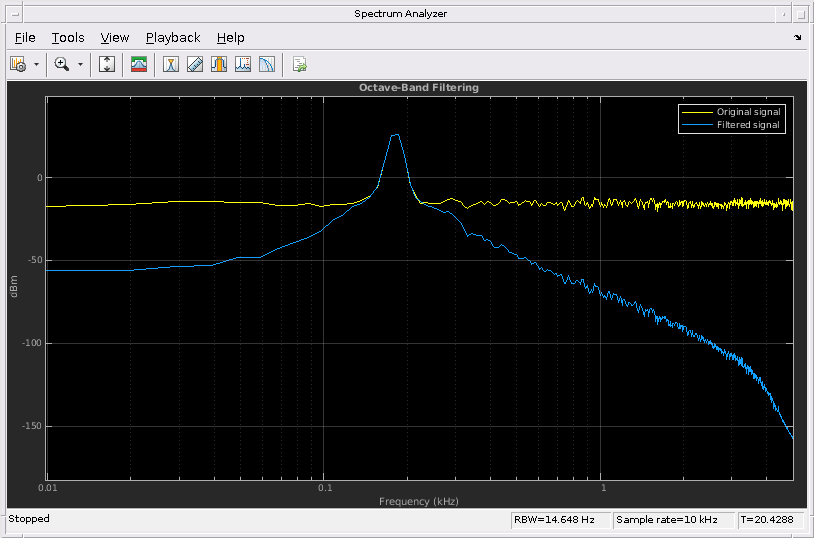Open the File menu
Screen dimensions: 814x538
(x=25, y=37)
